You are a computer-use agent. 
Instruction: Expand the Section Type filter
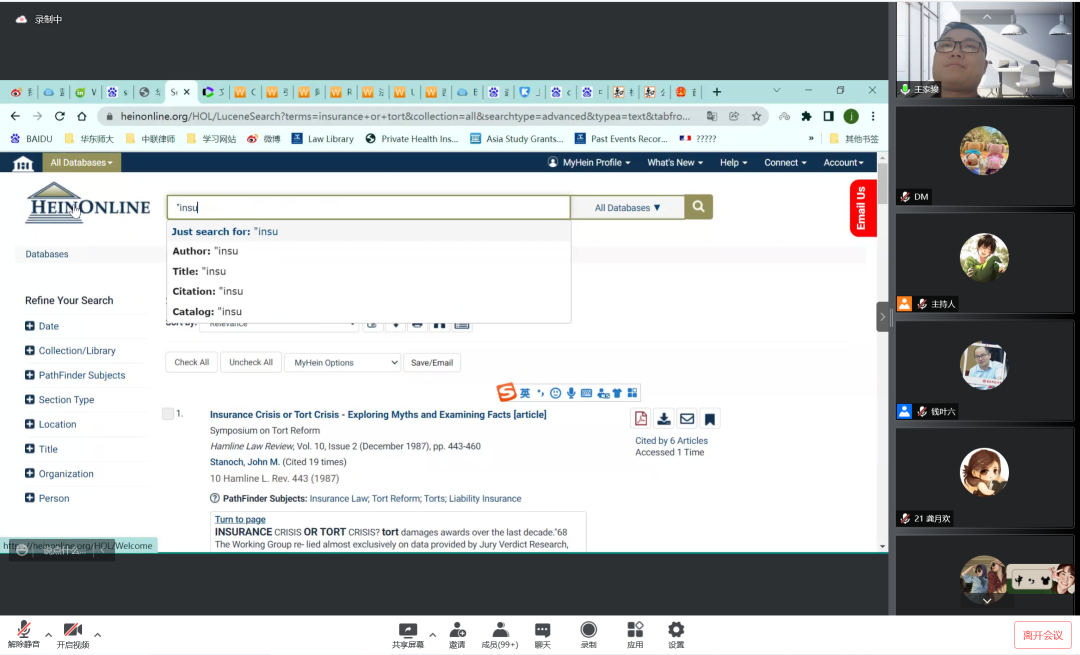point(30,399)
